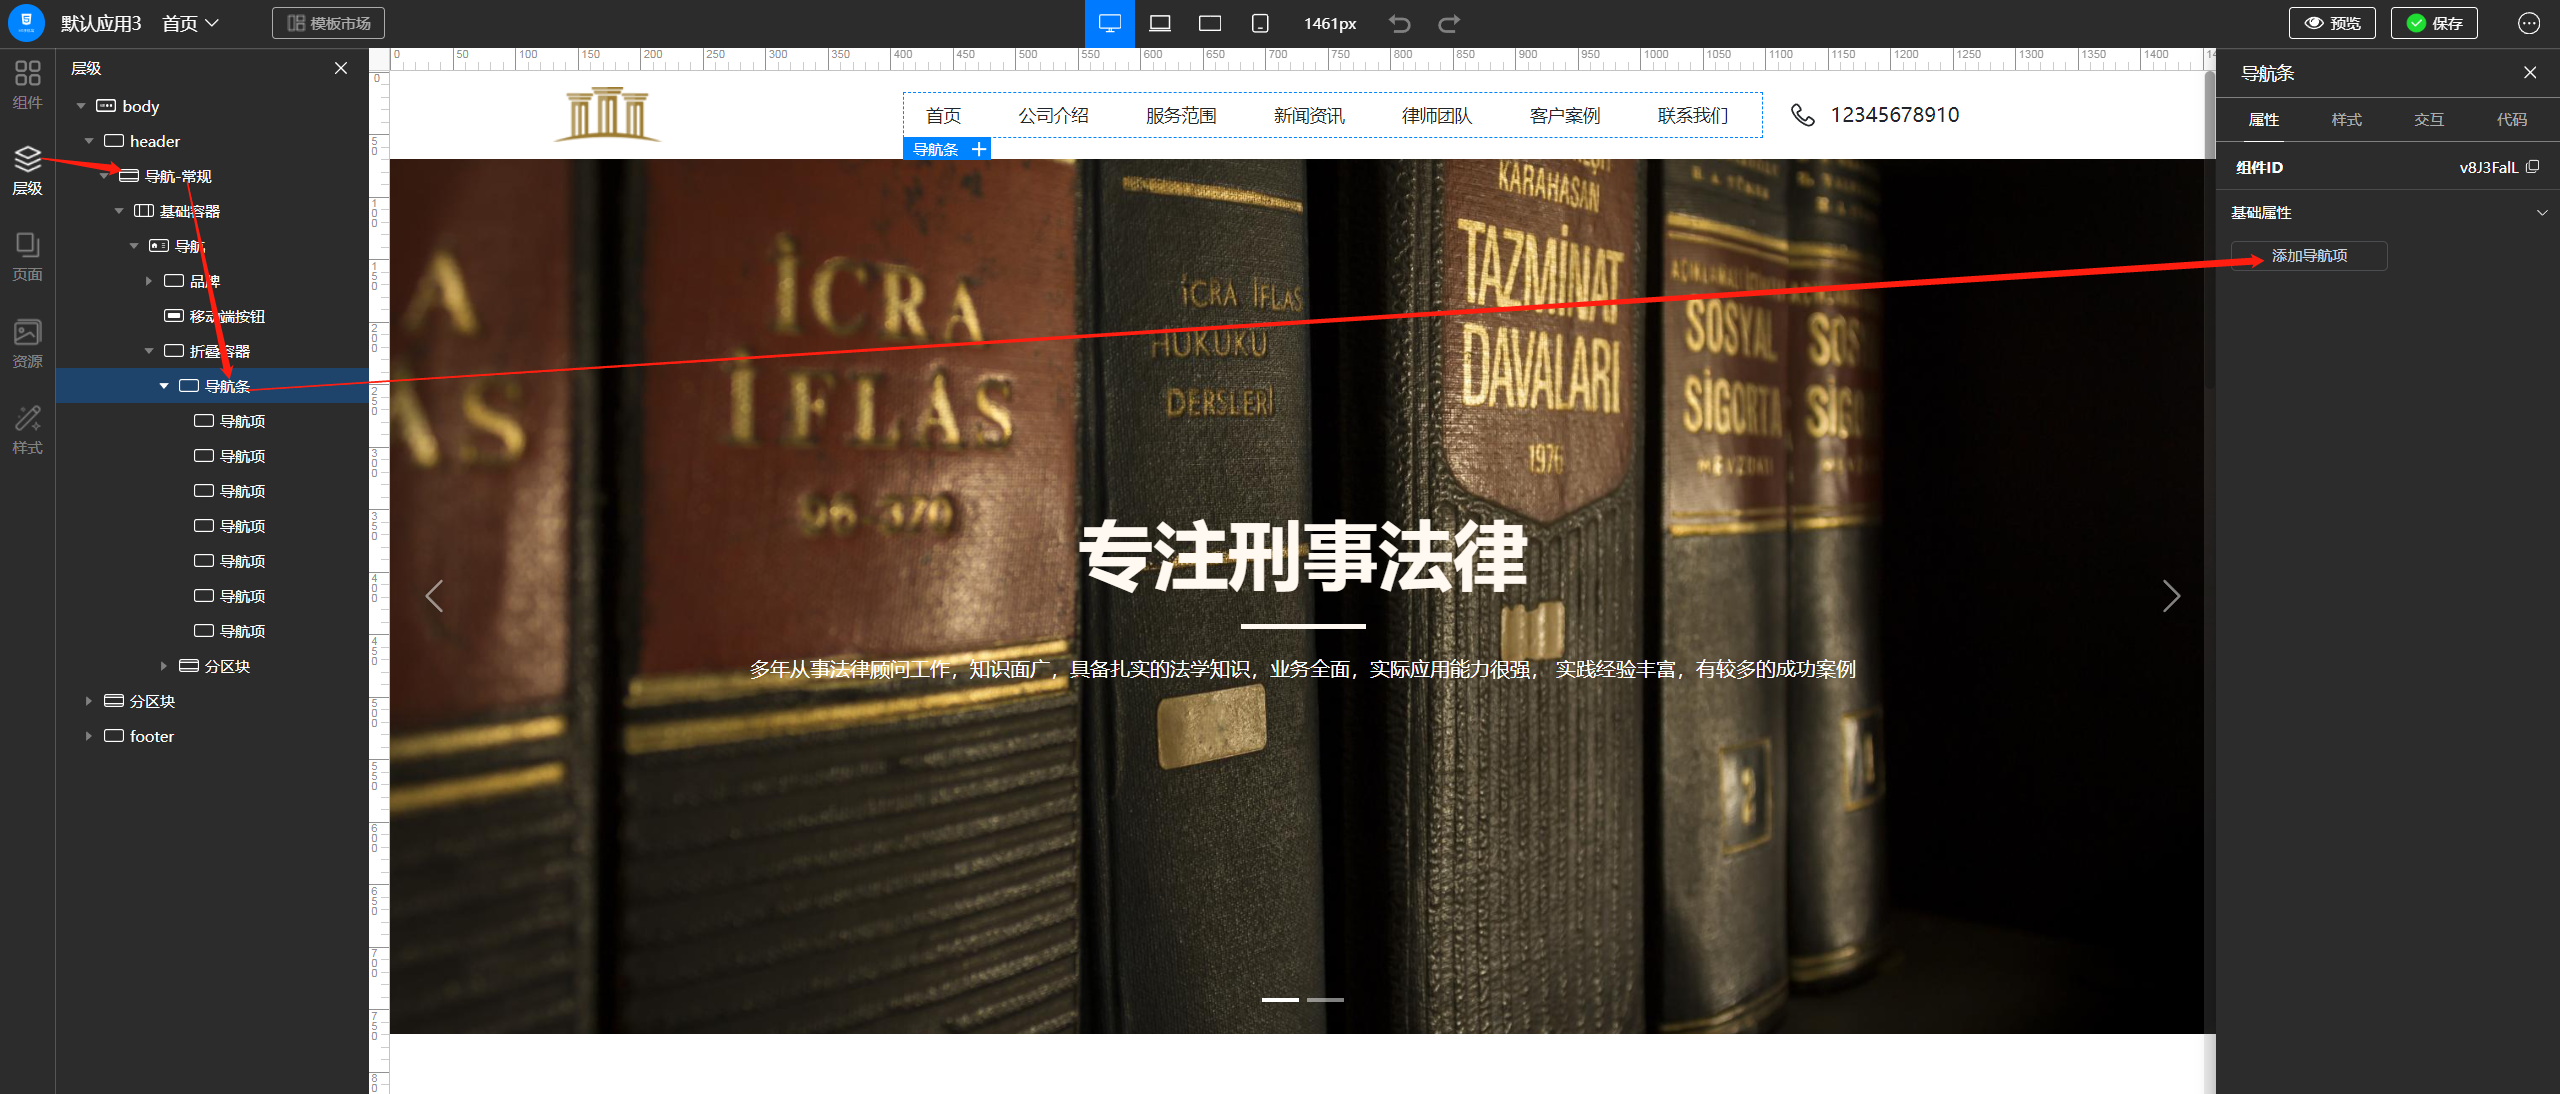The width and height of the screenshot is (2560, 1094).
Task: Click the 新闻资讯 nav menu item
Action: 1309,116
